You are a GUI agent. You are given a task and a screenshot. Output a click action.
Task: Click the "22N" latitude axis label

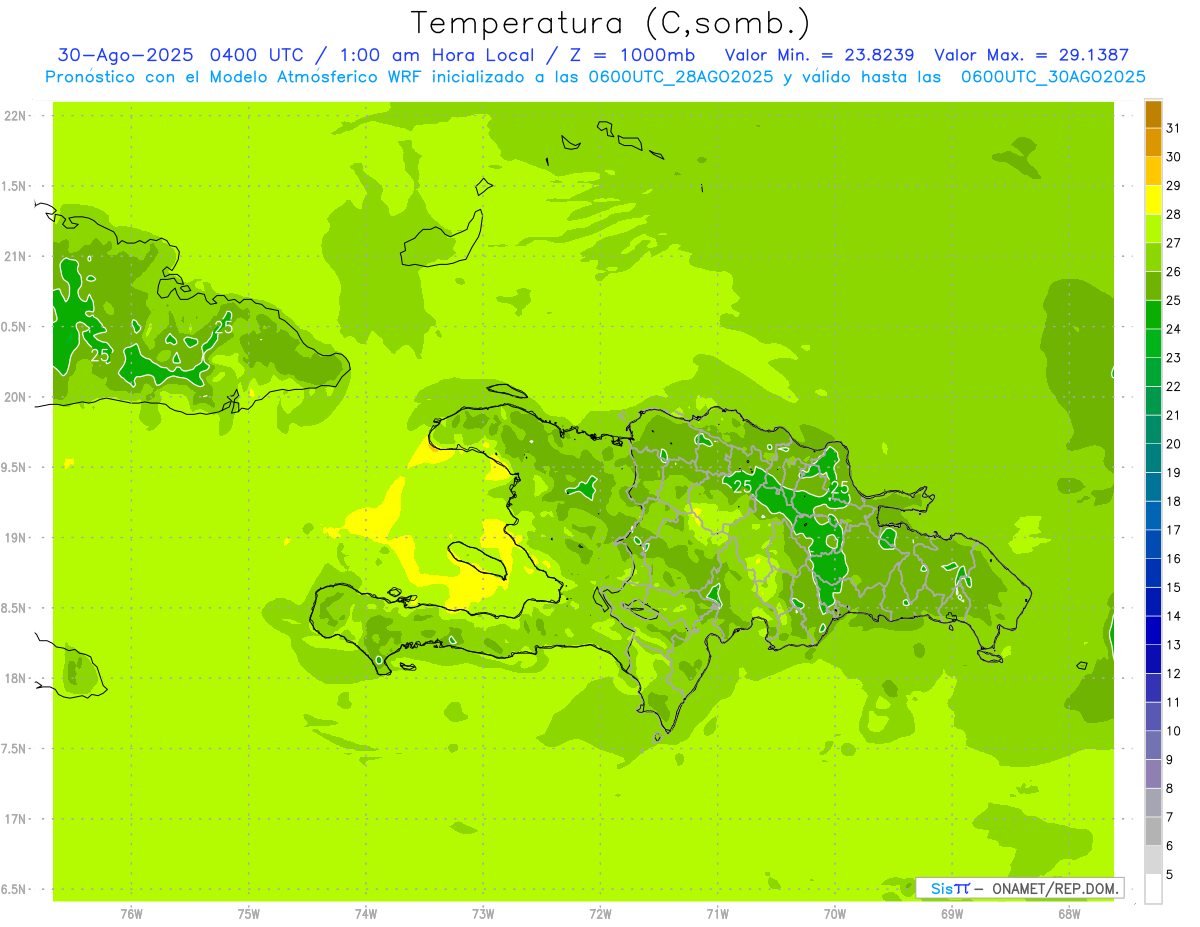point(16,116)
